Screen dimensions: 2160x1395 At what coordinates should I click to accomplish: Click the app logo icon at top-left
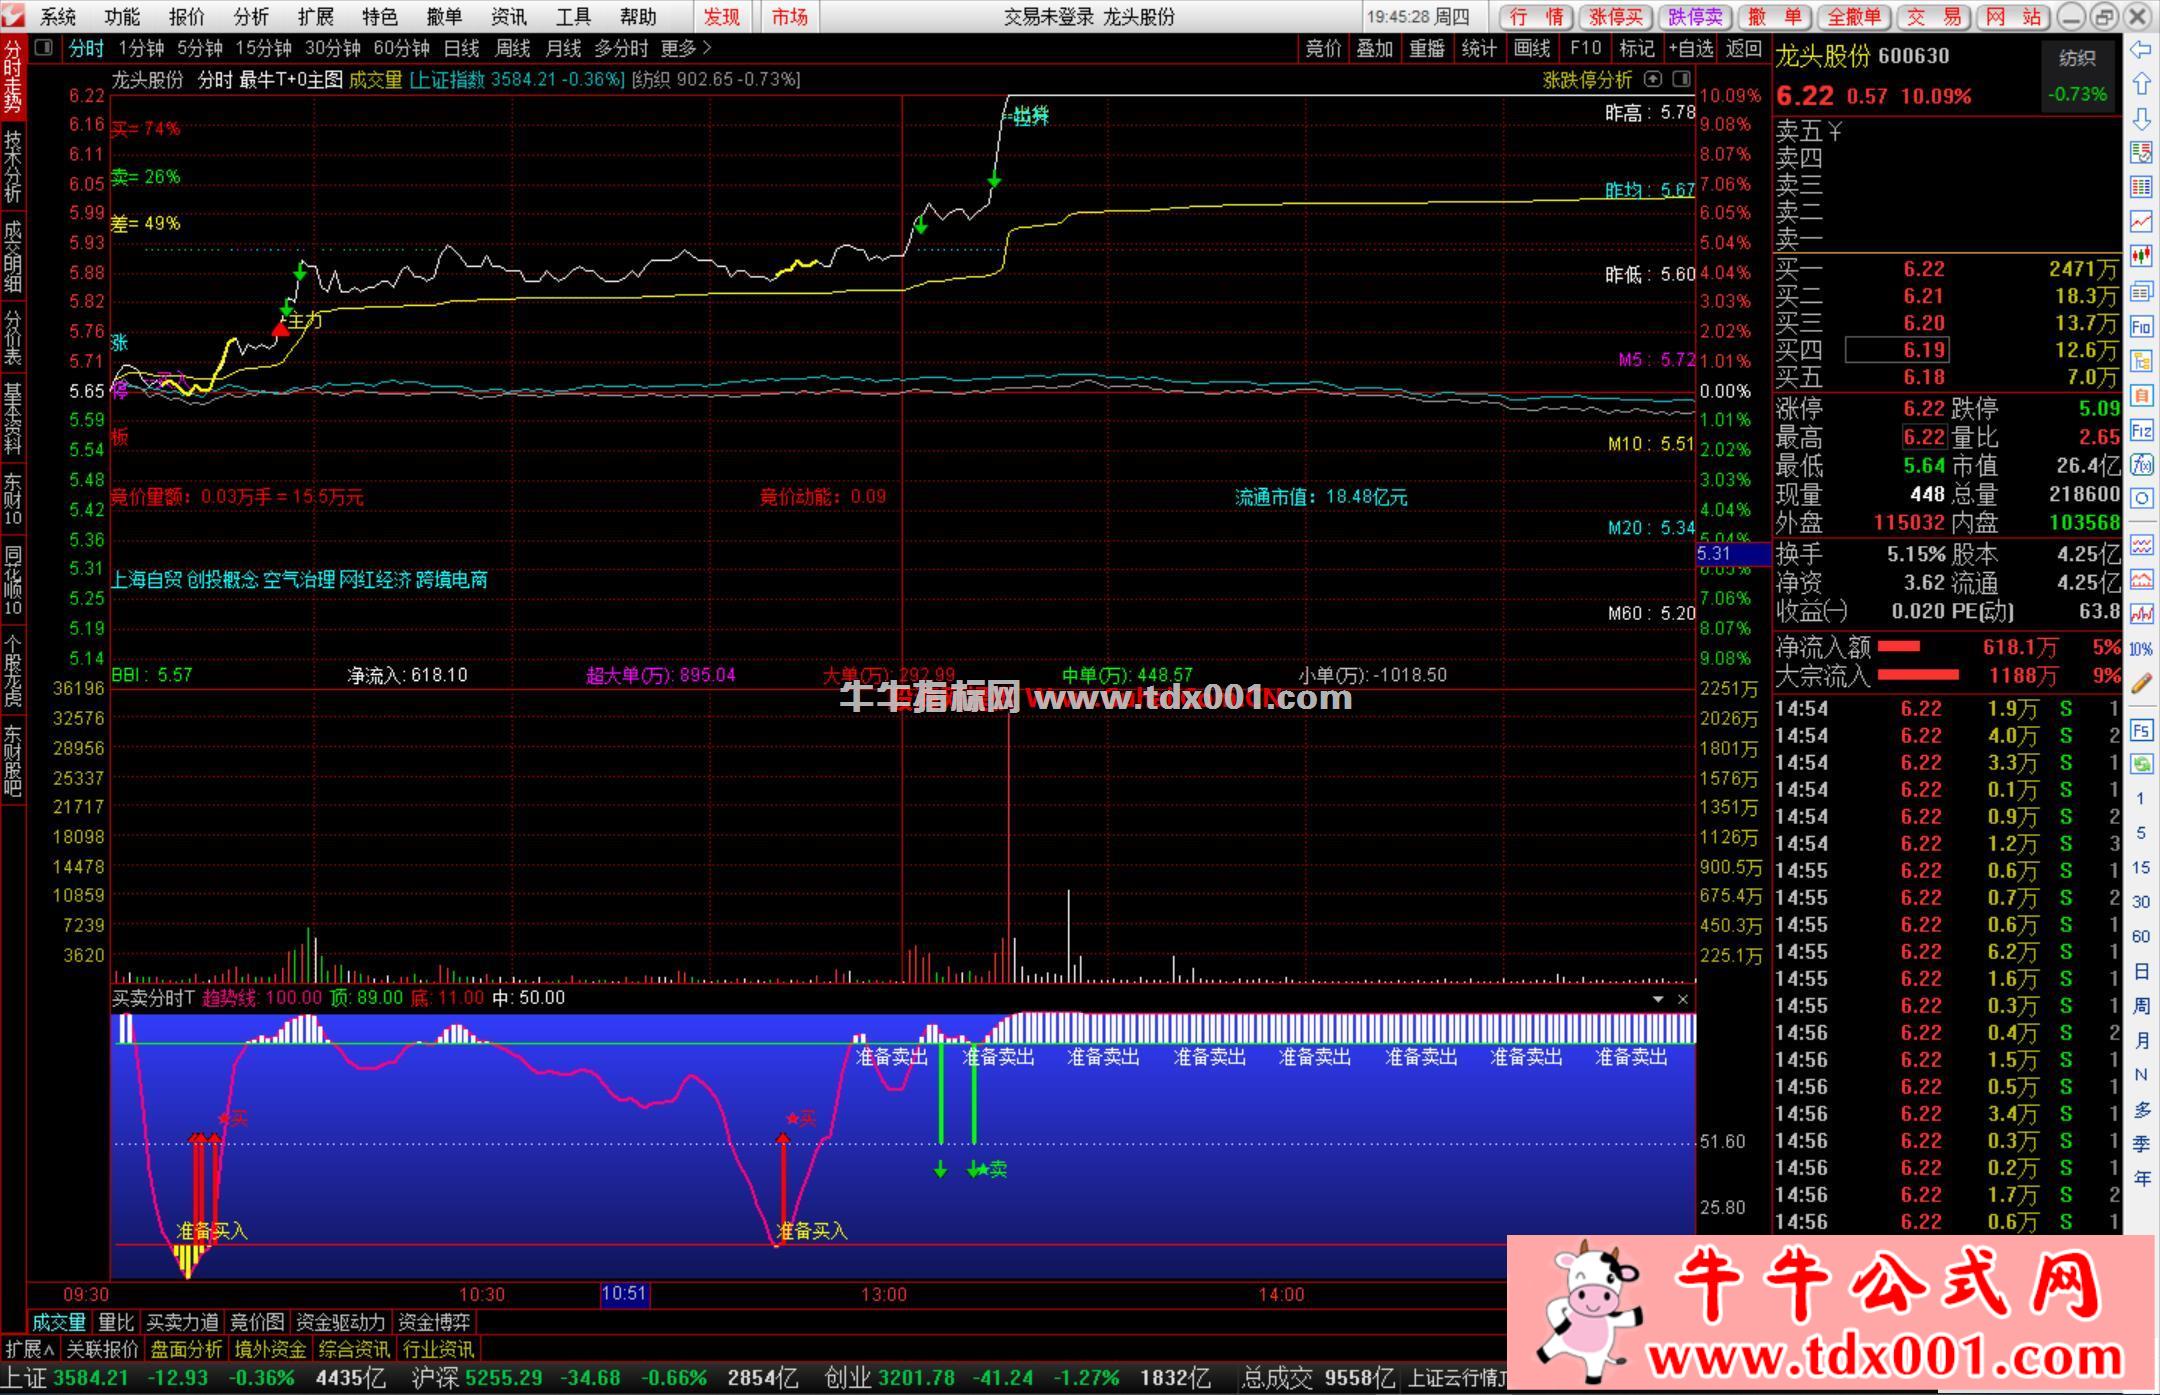12,16
